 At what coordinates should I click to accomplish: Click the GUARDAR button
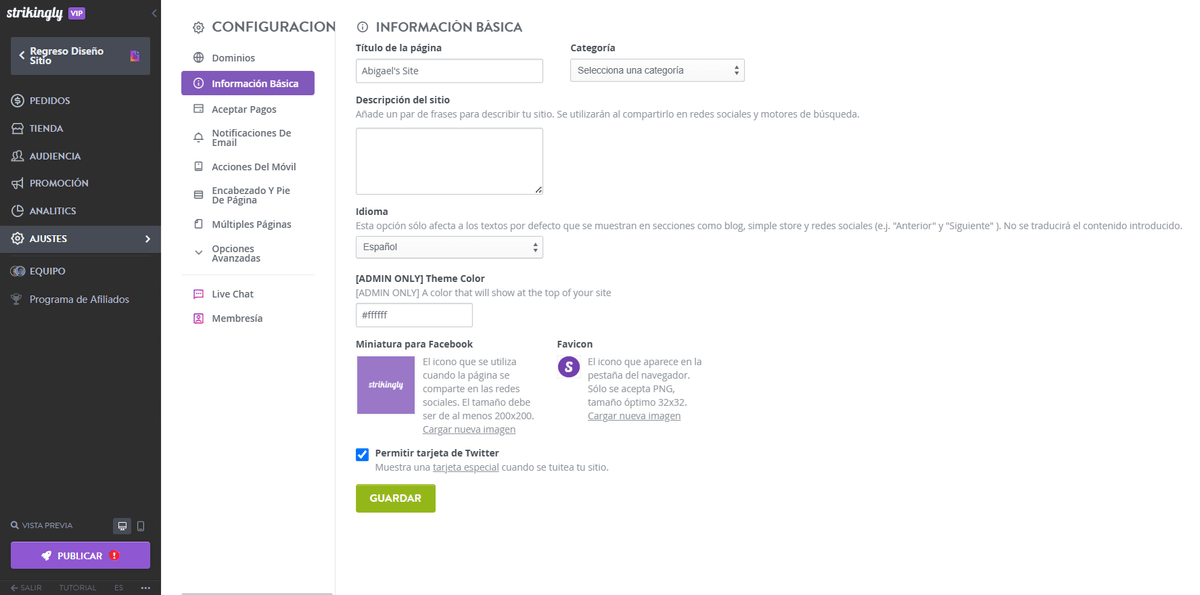[395, 496]
